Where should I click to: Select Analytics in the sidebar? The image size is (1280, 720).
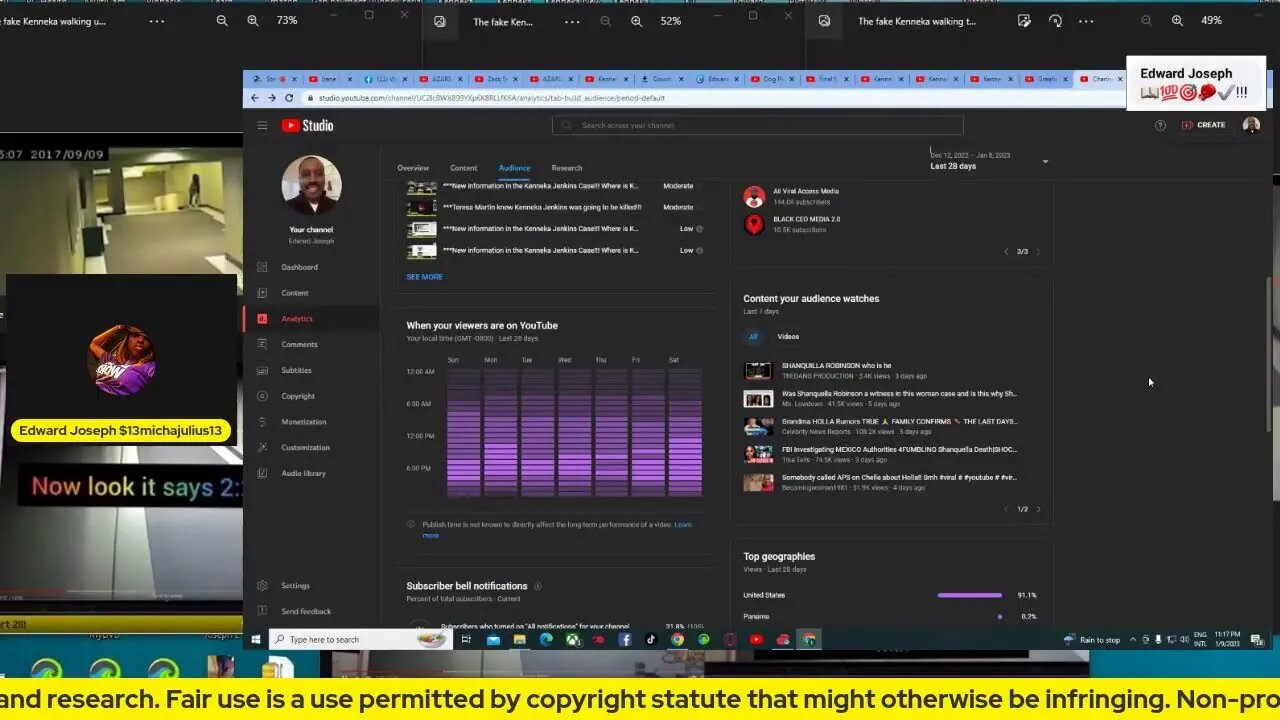click(297, 319)
